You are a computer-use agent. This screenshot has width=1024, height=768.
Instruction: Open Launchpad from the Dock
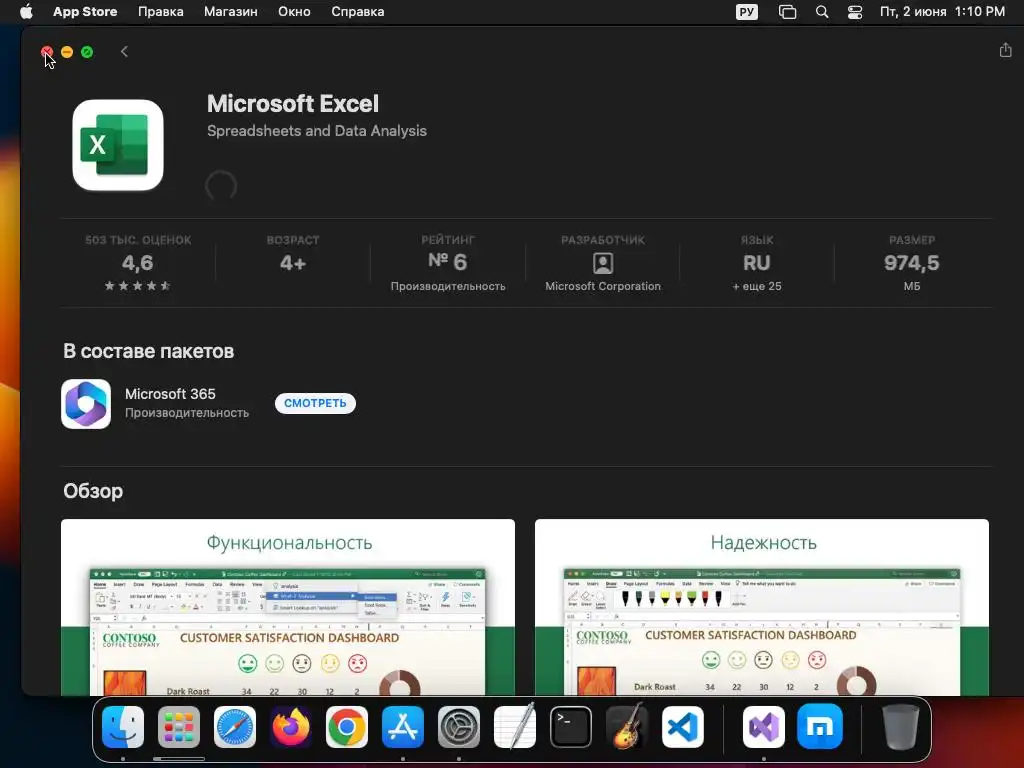[x=179, y=726]
